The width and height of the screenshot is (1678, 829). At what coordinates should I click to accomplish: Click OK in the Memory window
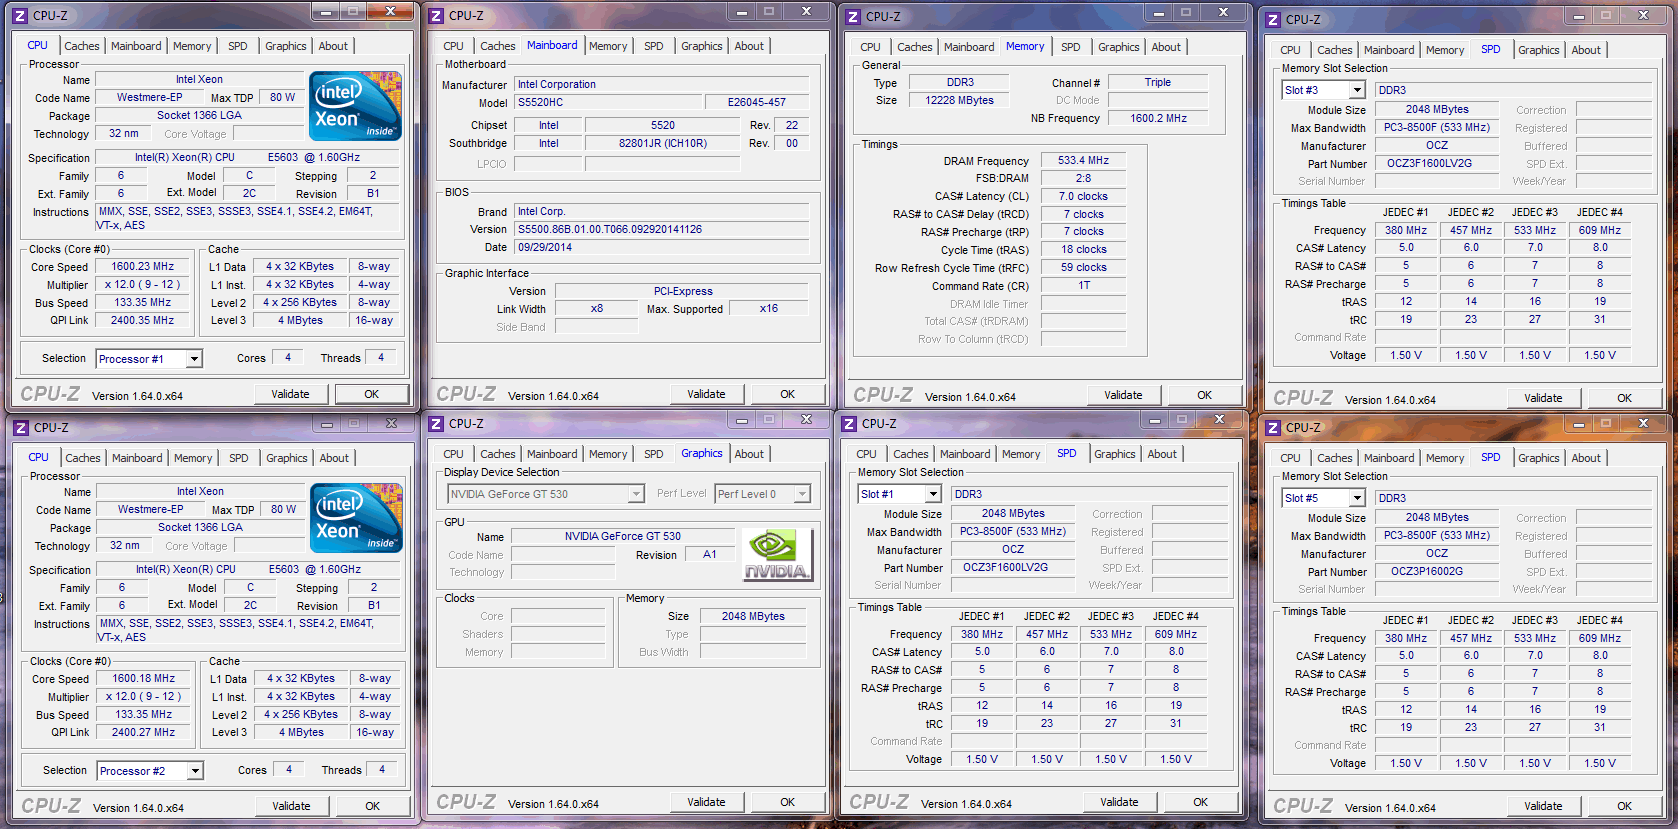pyautogui.click(x=1204, y=395)
